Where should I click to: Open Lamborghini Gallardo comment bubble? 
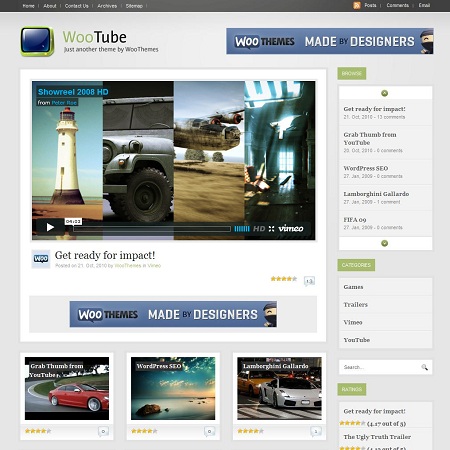click(x=316, y=431)
